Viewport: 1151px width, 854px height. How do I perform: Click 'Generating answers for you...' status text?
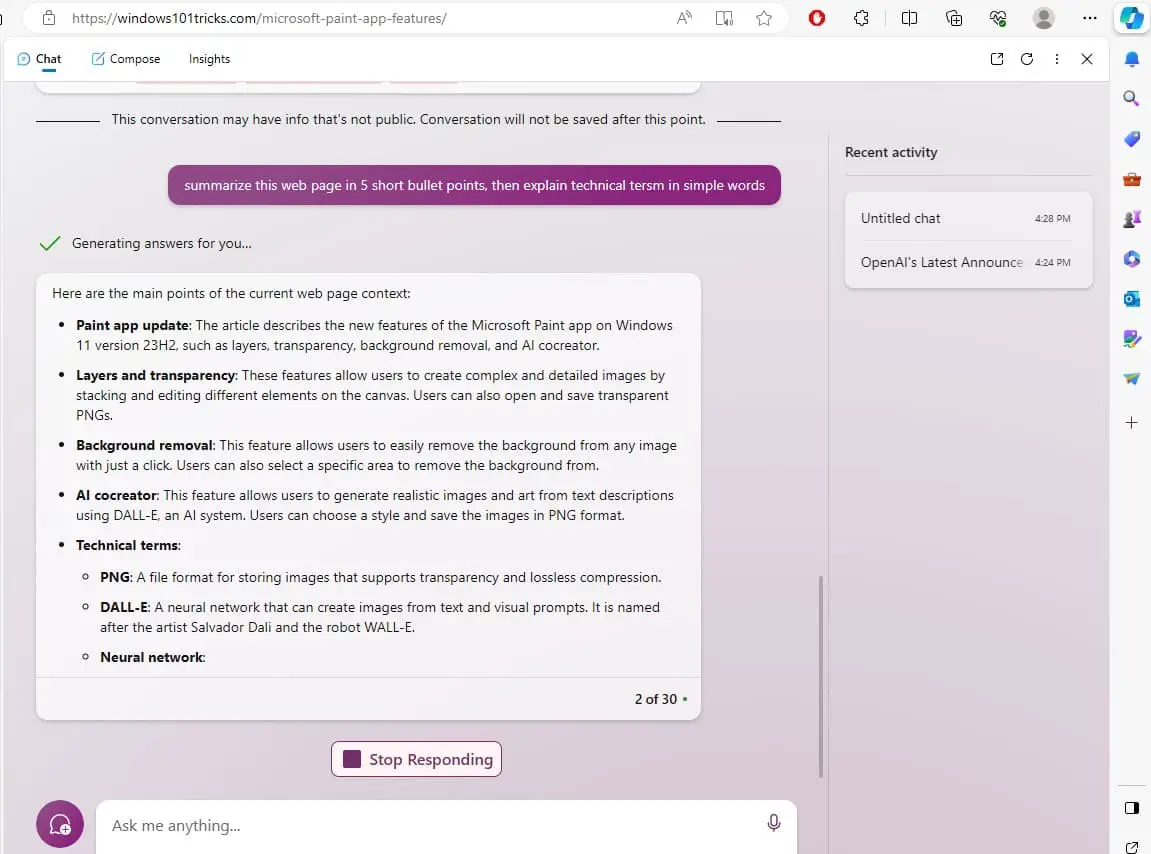click(x=161, y=243)
